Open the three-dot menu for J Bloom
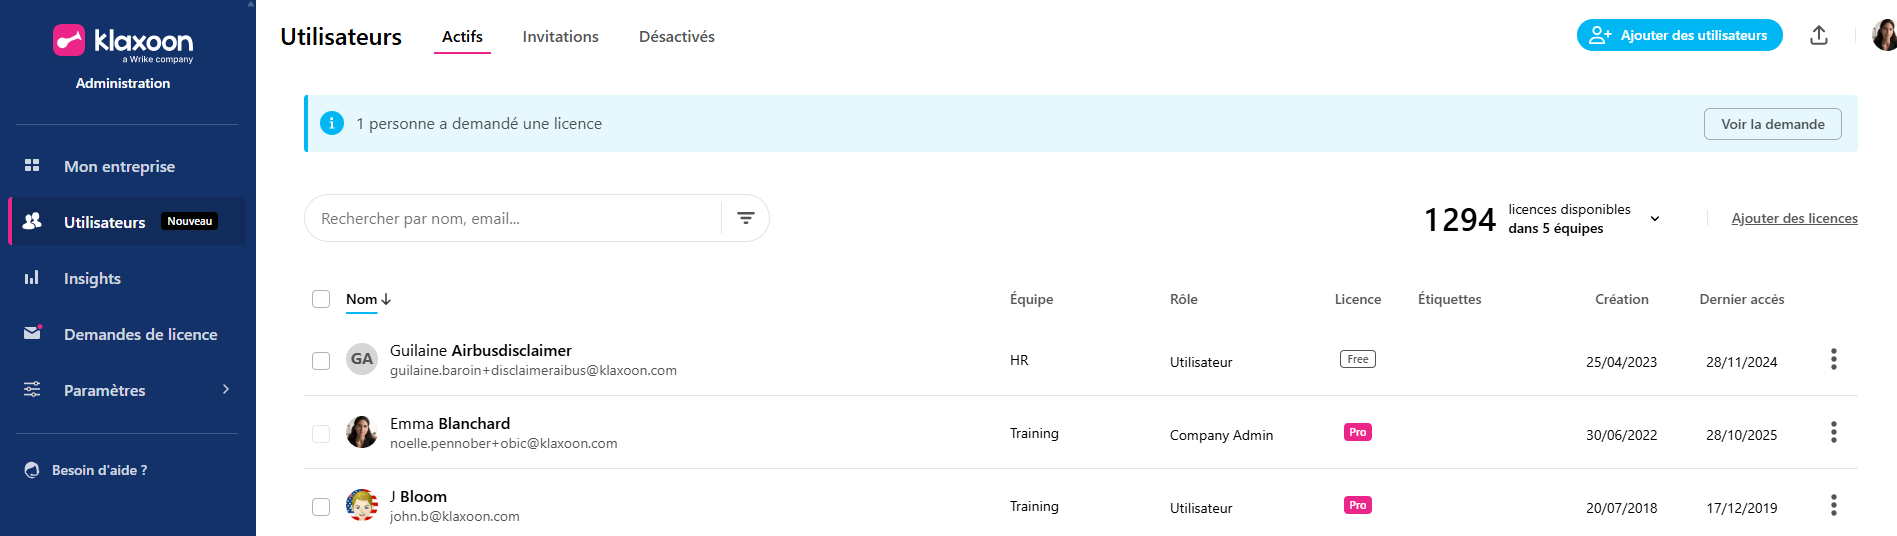1897x536 pixels. pos(1833,505)
